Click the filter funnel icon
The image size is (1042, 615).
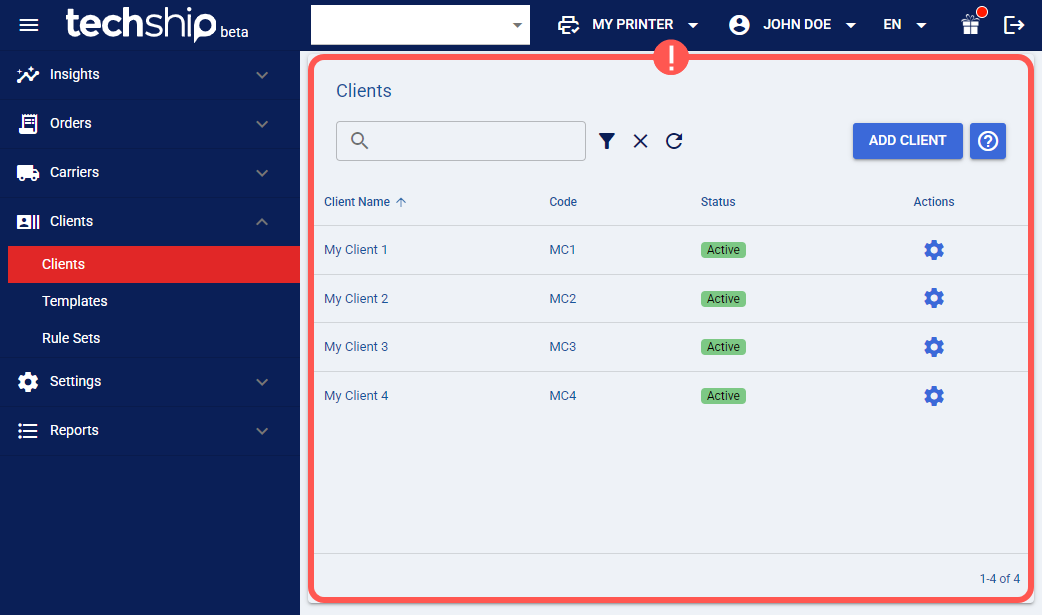point(607,141)
